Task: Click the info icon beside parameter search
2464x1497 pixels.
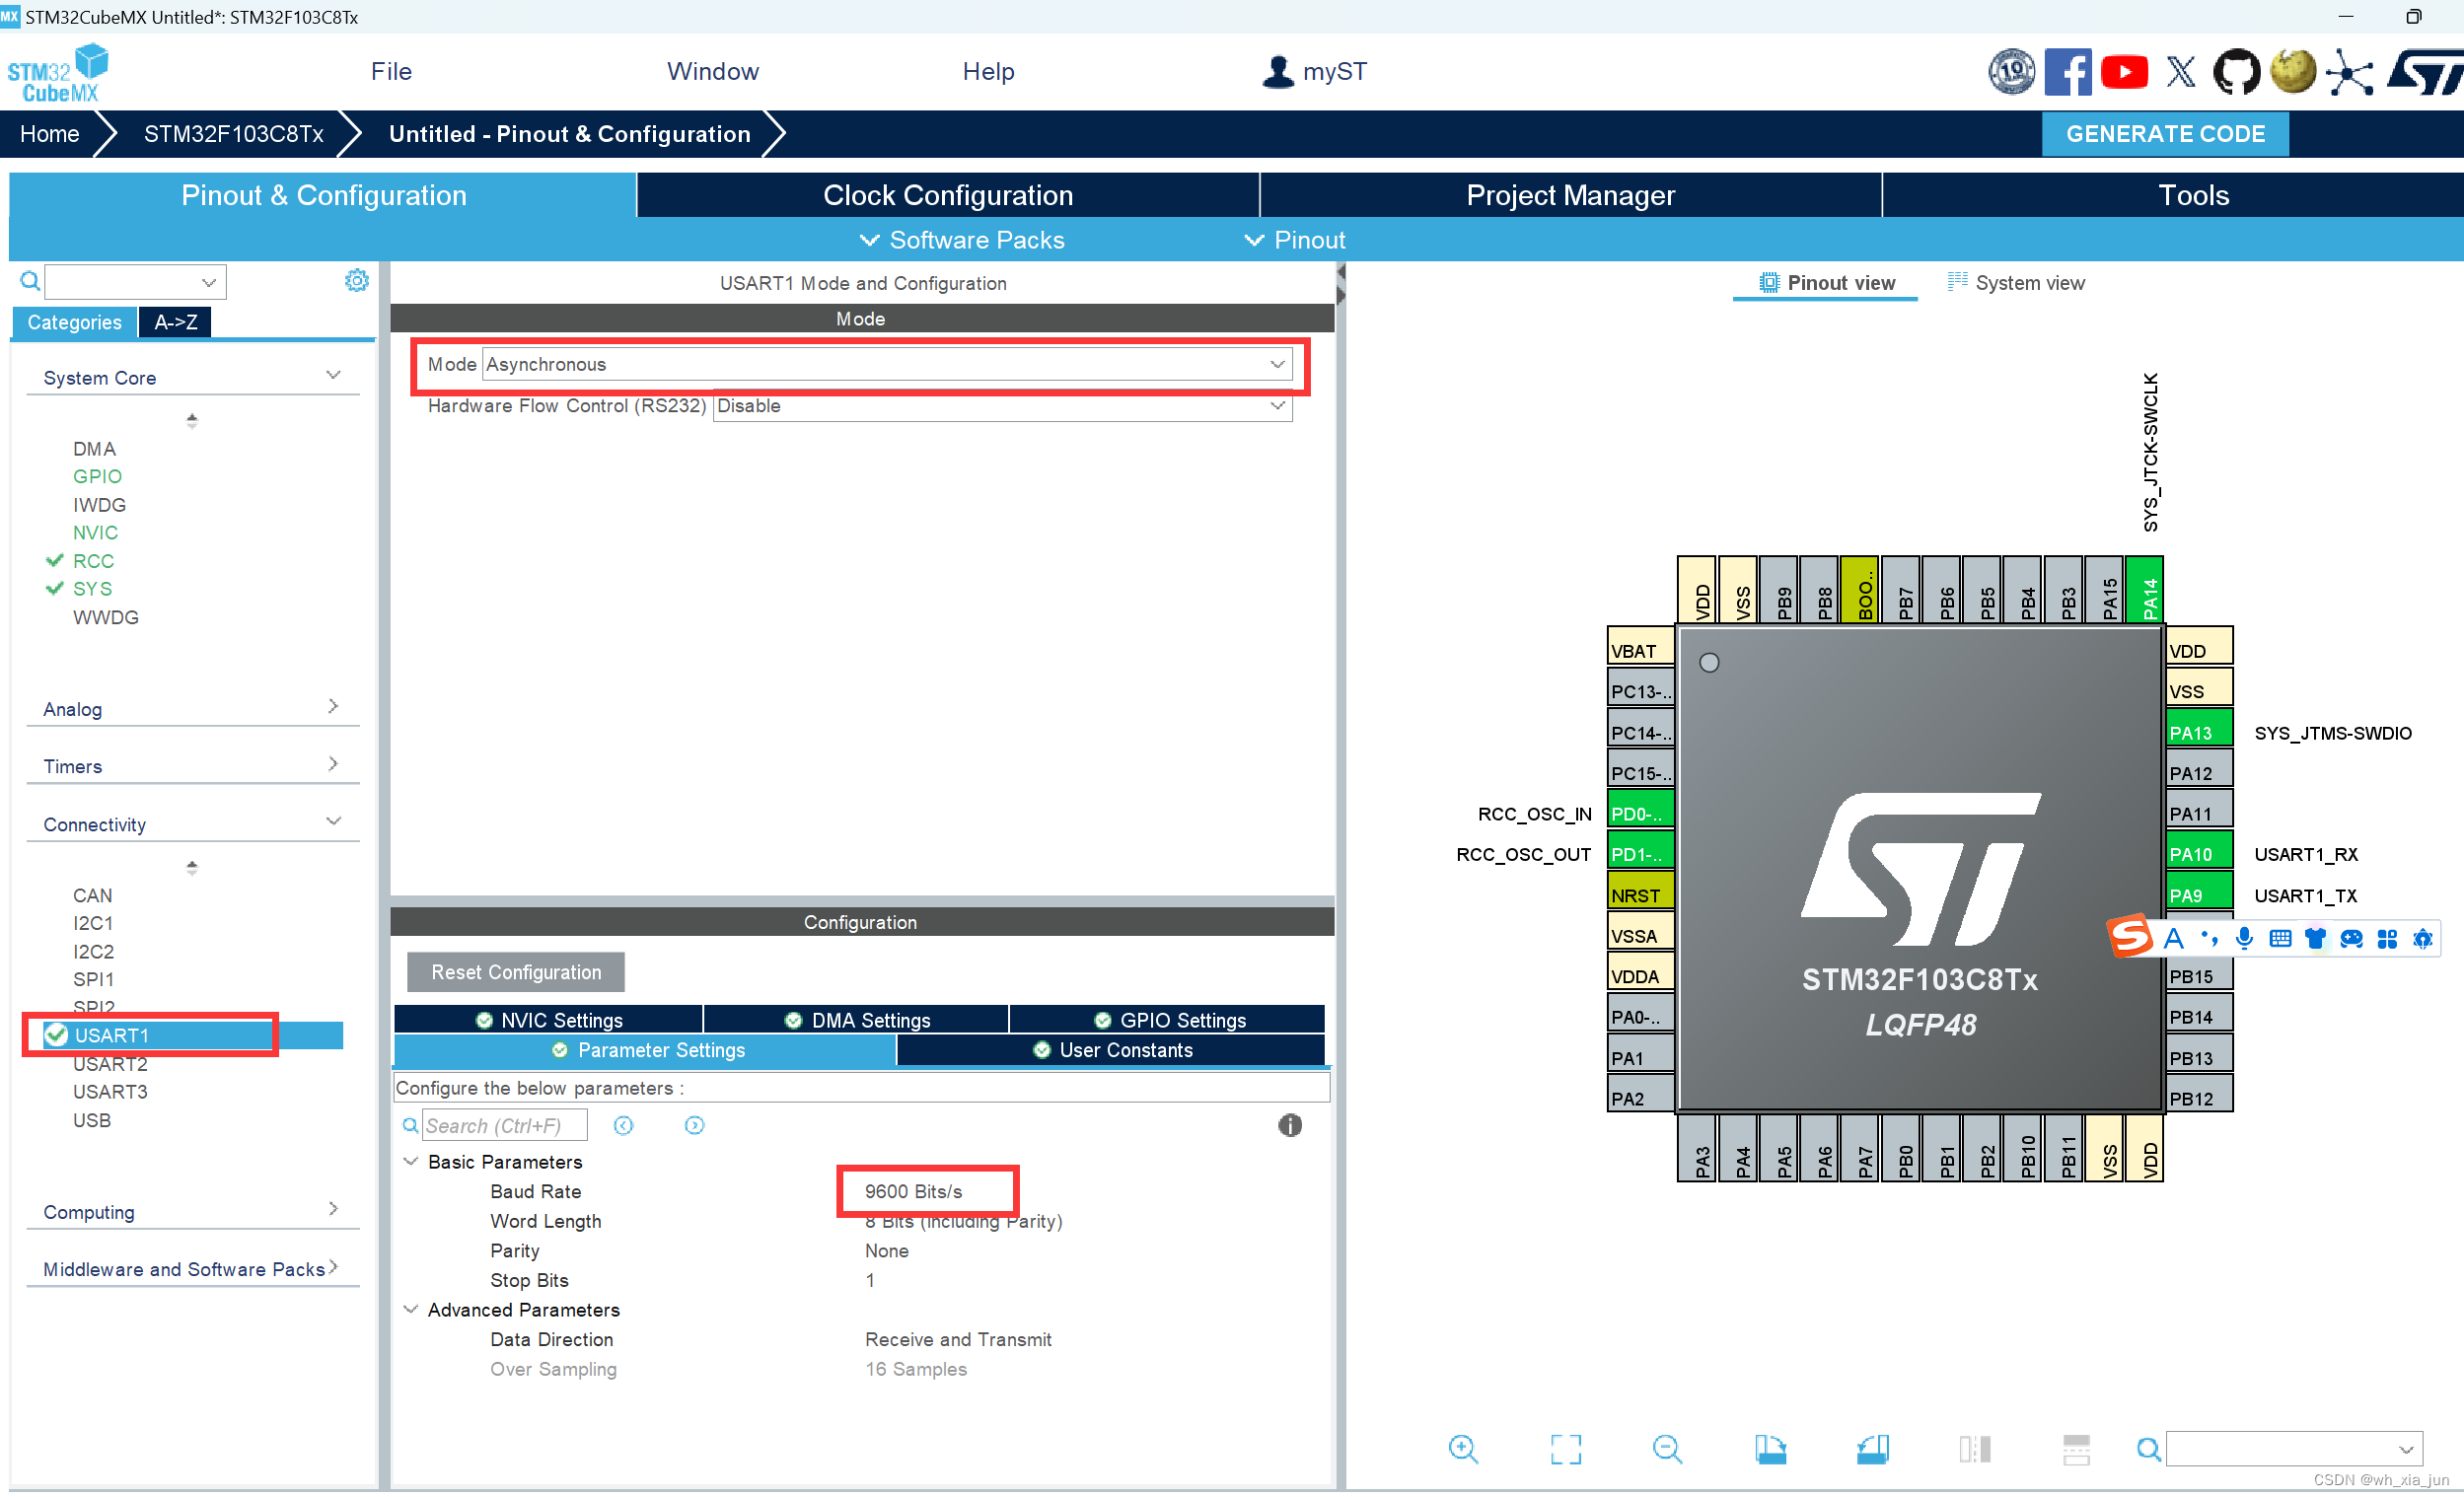Action: pos(1289,1125)
